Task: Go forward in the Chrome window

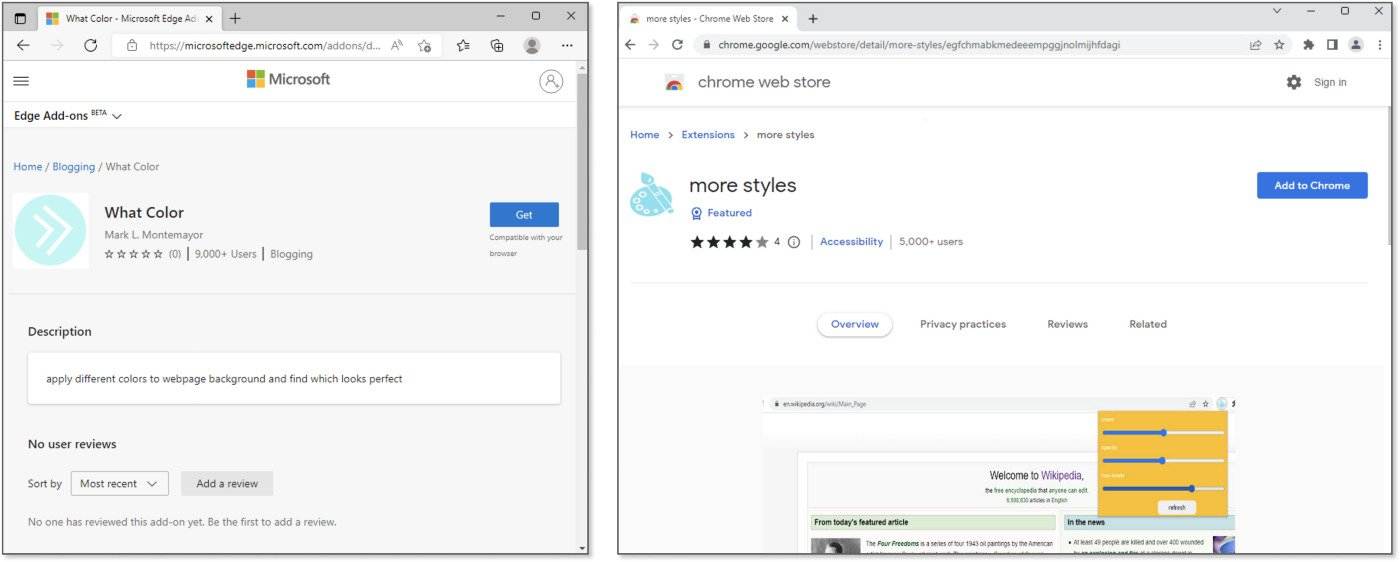Action: pyautogui.click(x=653, y=45)
